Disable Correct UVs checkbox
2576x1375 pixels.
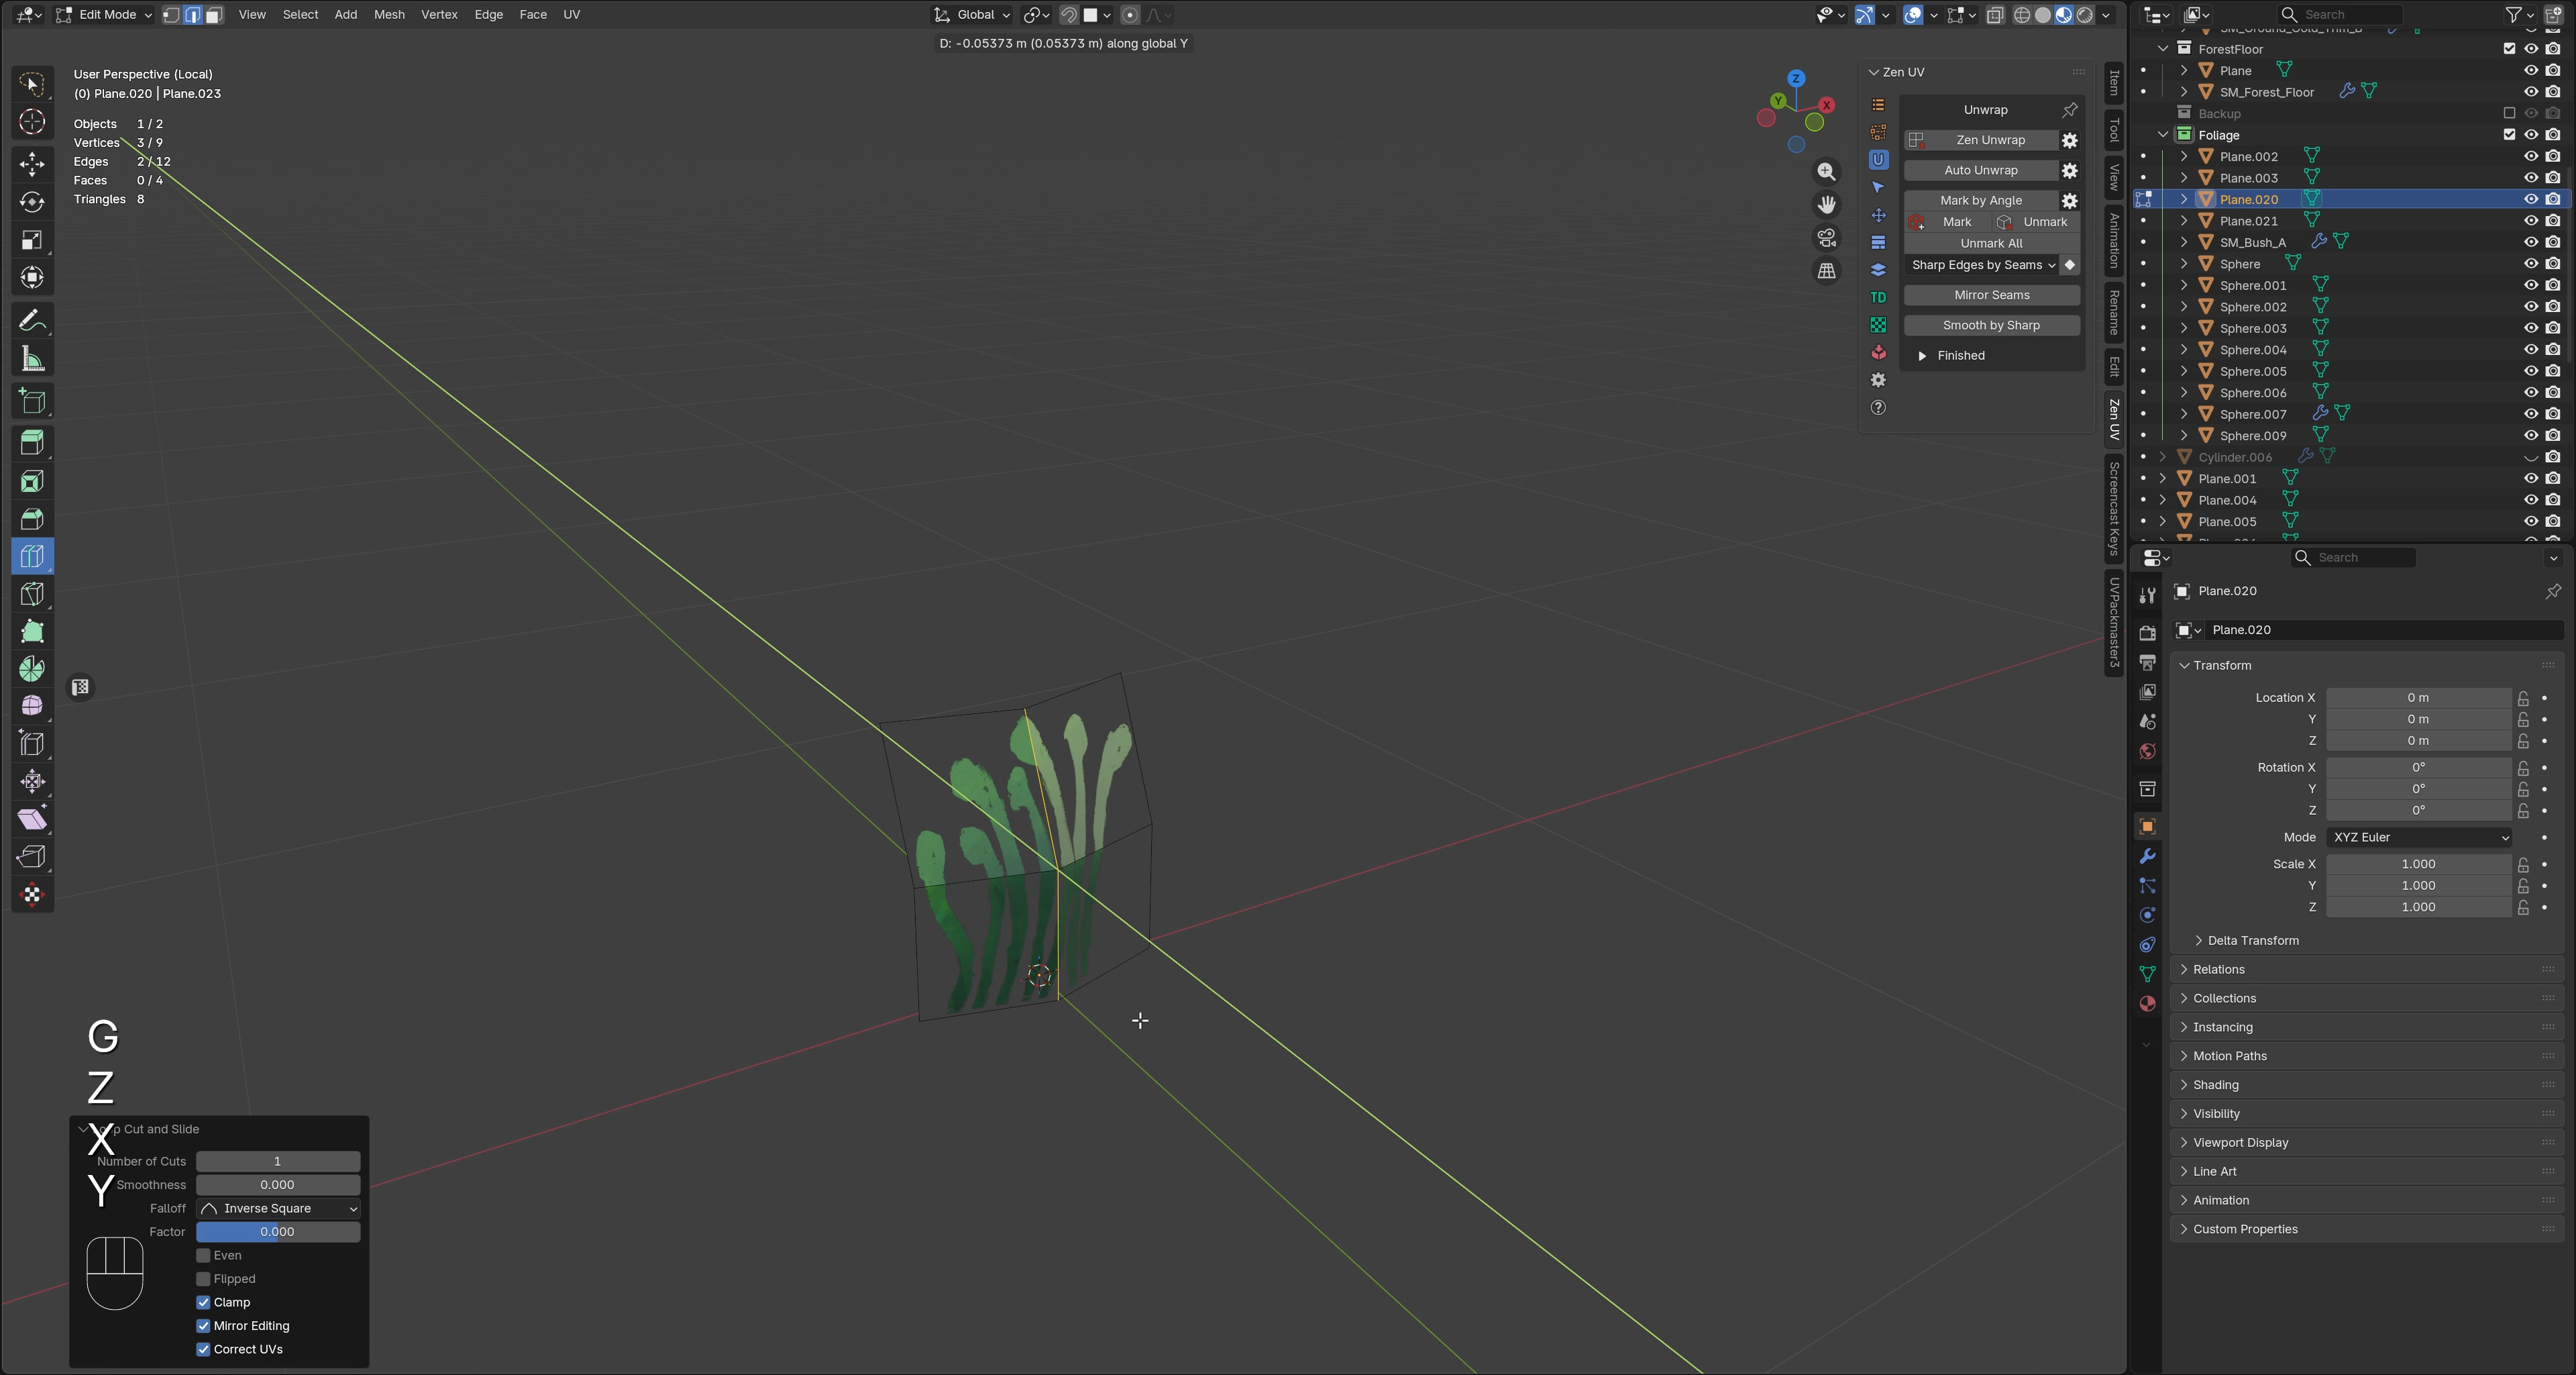click(x=203, y=1350)
